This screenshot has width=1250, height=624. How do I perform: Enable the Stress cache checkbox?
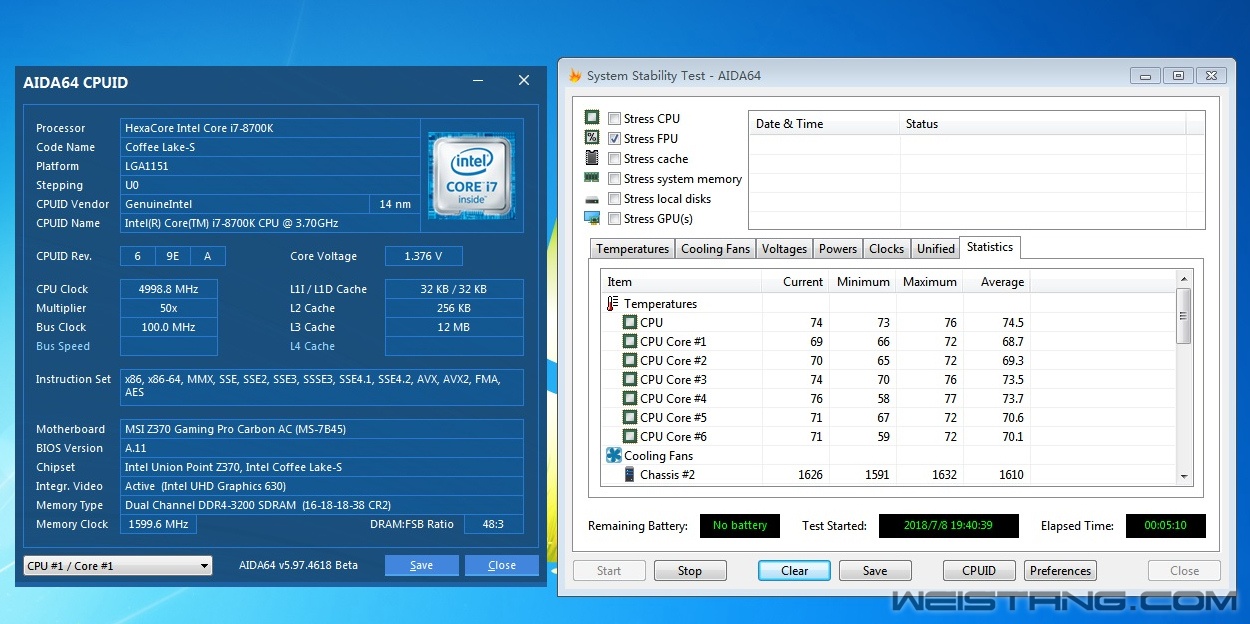click(614, 158)
